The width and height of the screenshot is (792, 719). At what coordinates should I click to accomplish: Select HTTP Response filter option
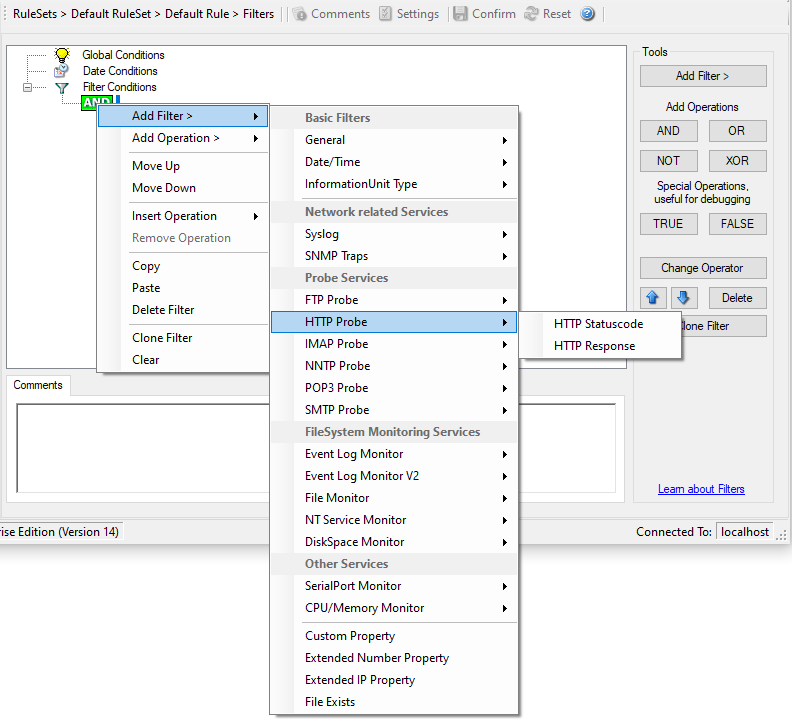coord(594,346)
